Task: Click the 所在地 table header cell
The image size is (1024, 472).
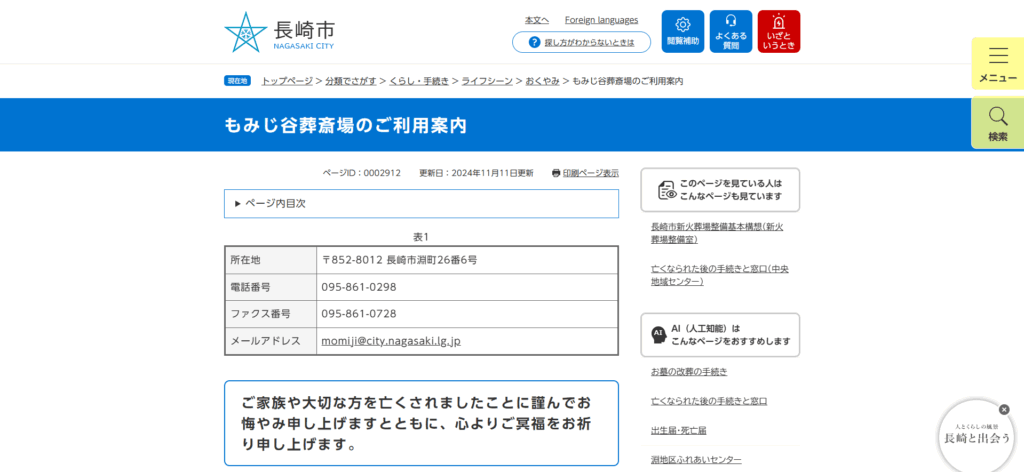Action: click(x=270, y=260)
